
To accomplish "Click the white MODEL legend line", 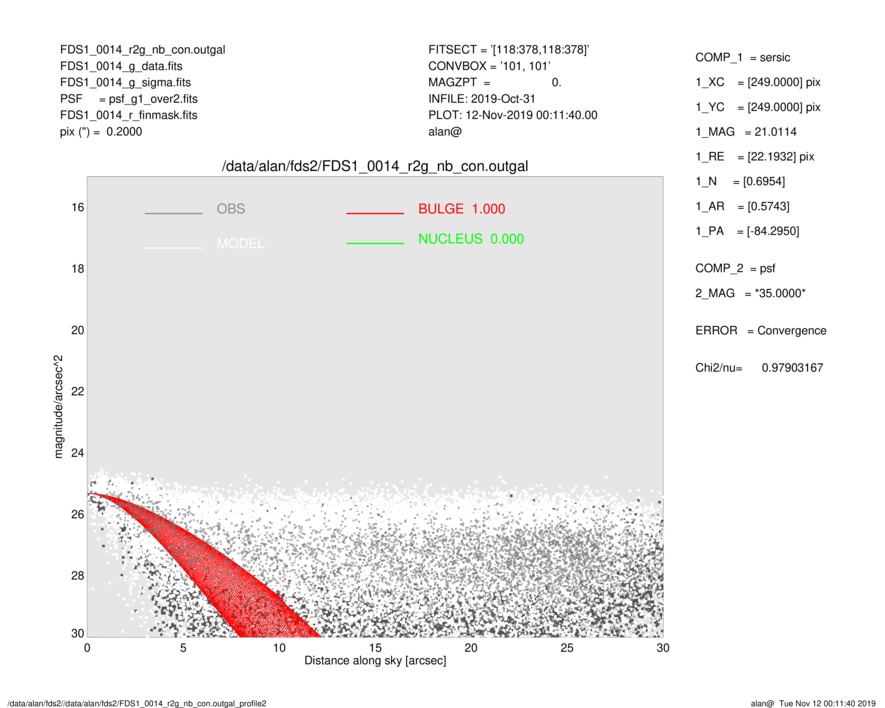I will point(173,247).
